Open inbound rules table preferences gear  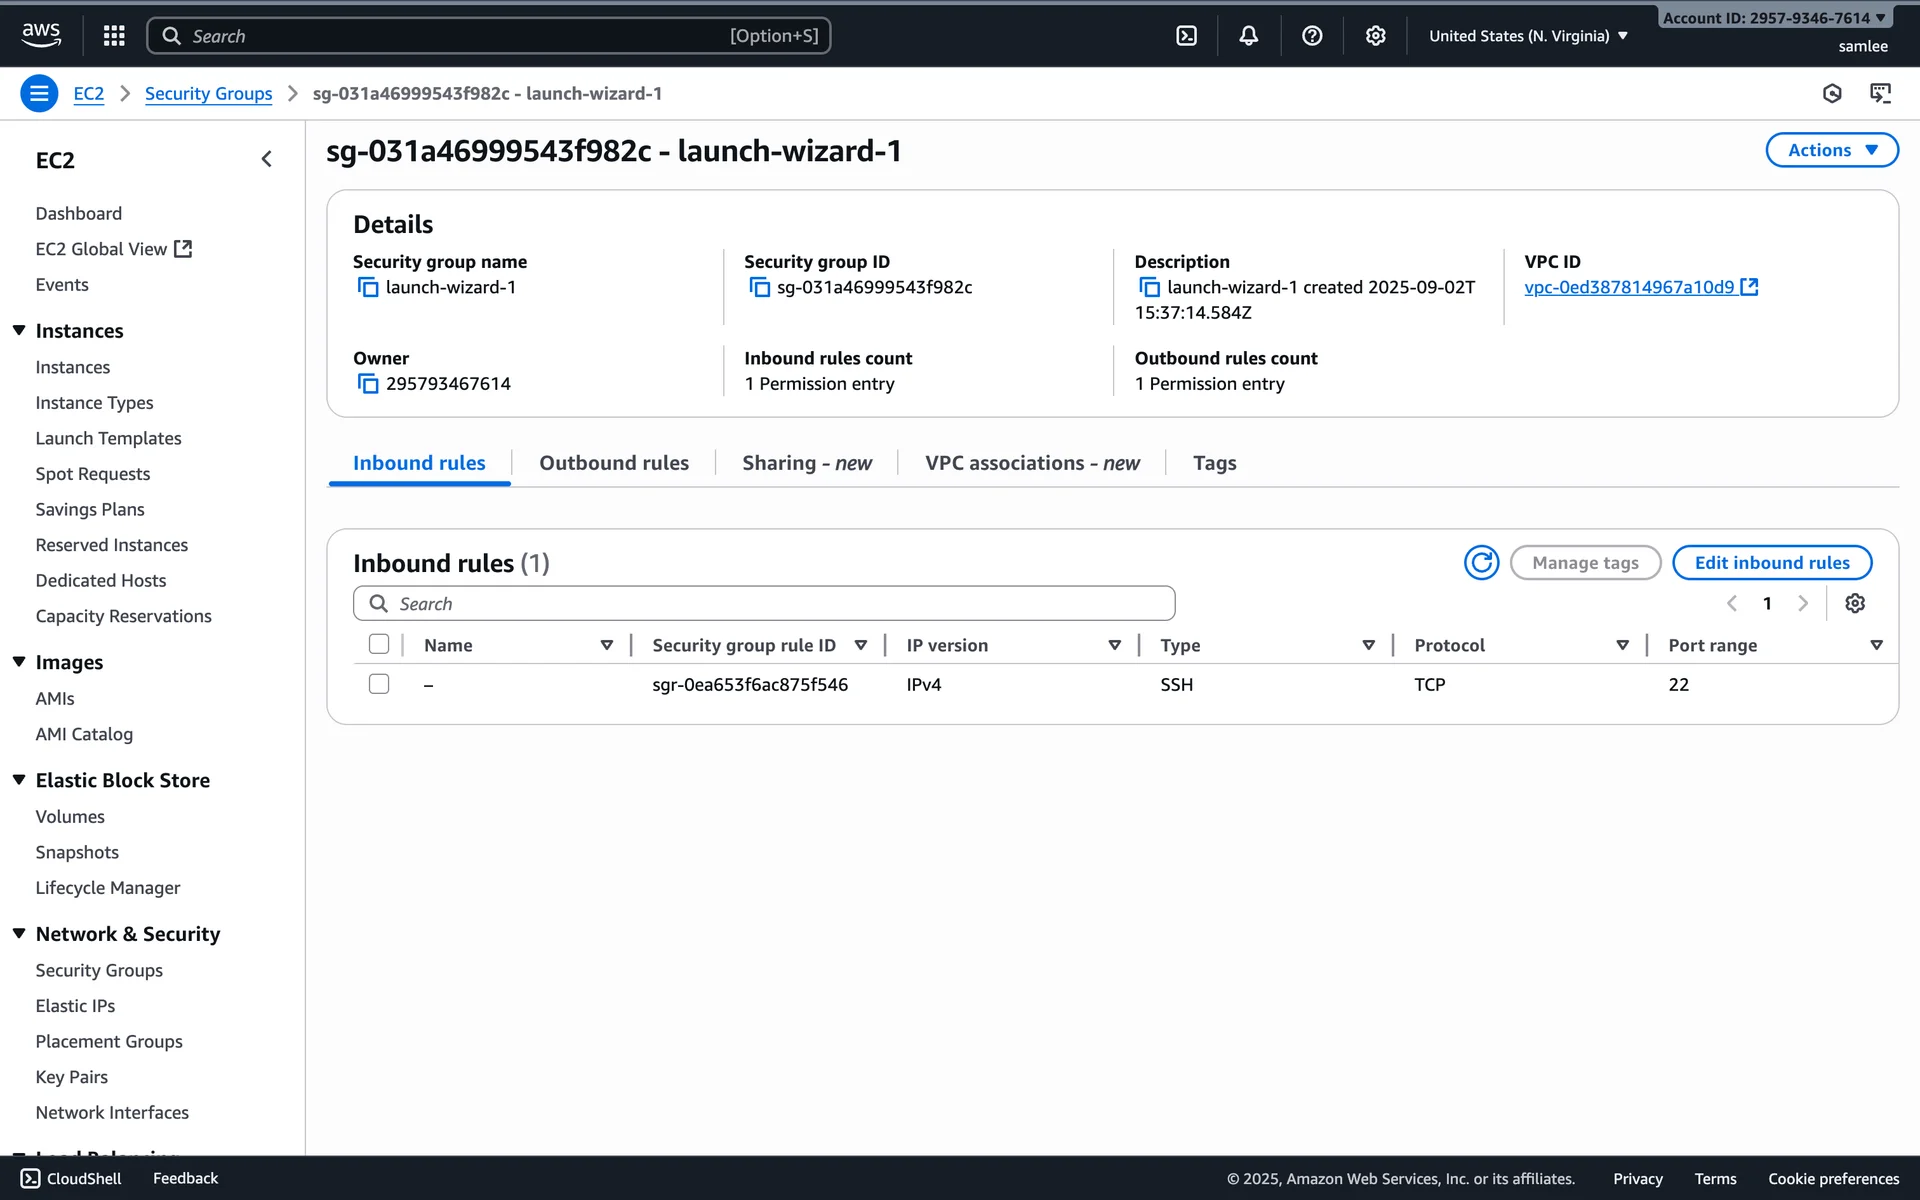1855,603
